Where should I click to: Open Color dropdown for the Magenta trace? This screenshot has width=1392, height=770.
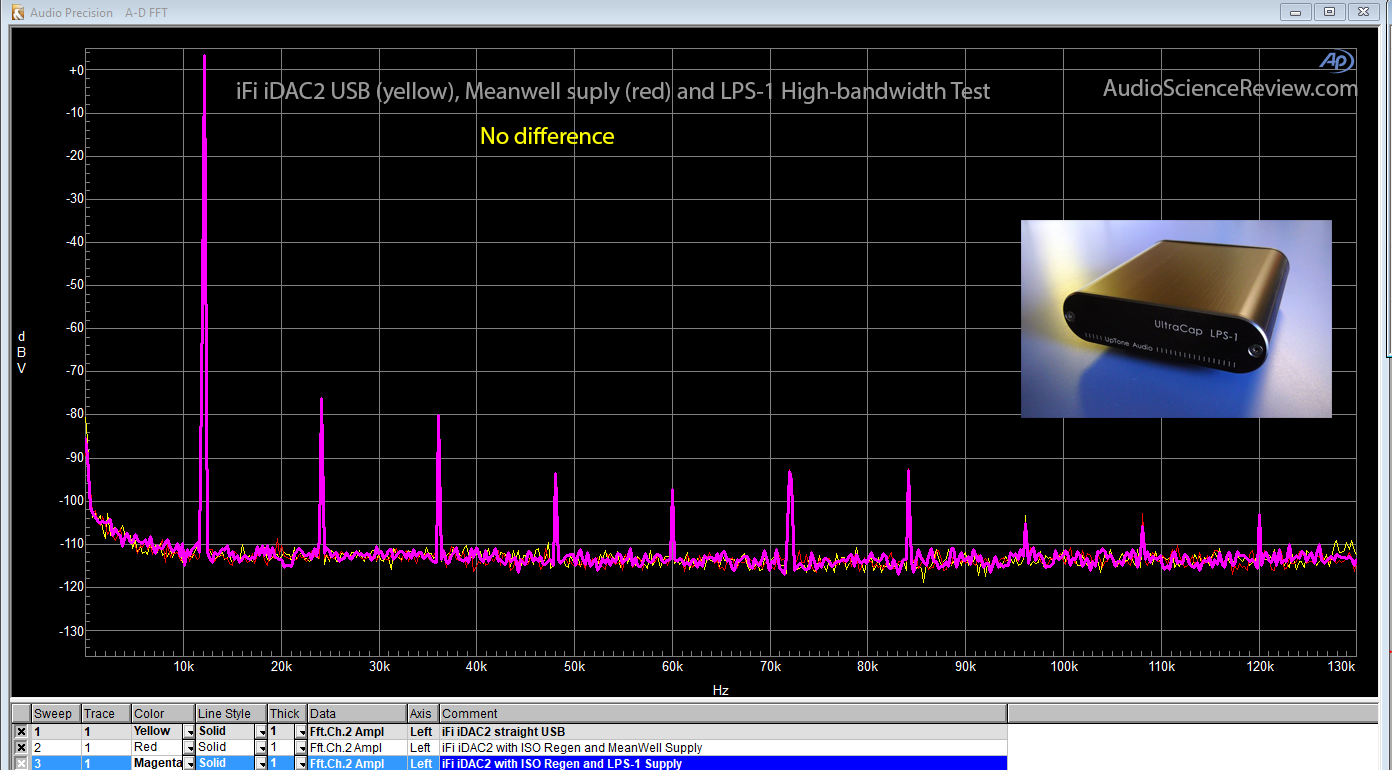pos(189,763)
